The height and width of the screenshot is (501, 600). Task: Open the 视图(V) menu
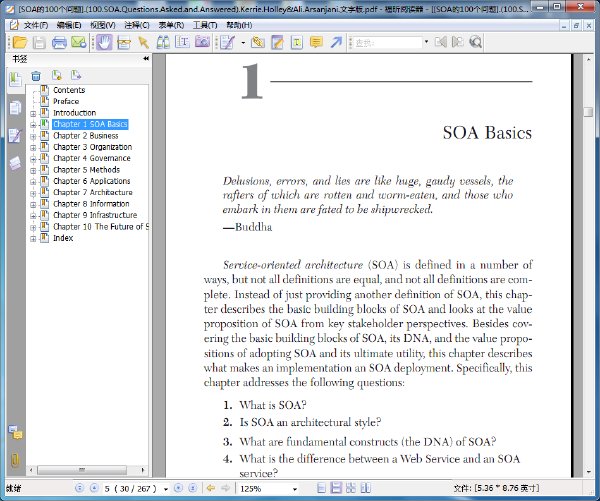[x=103, y=25]
